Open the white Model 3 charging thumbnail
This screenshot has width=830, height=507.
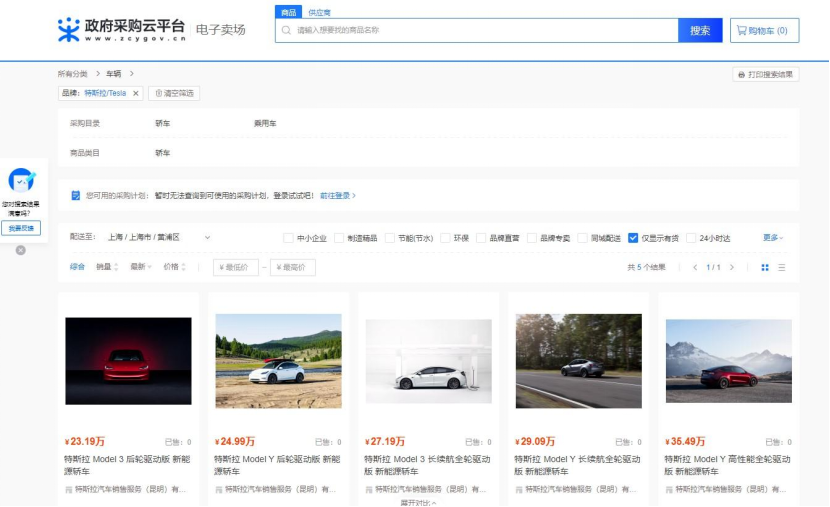point(429,361)
